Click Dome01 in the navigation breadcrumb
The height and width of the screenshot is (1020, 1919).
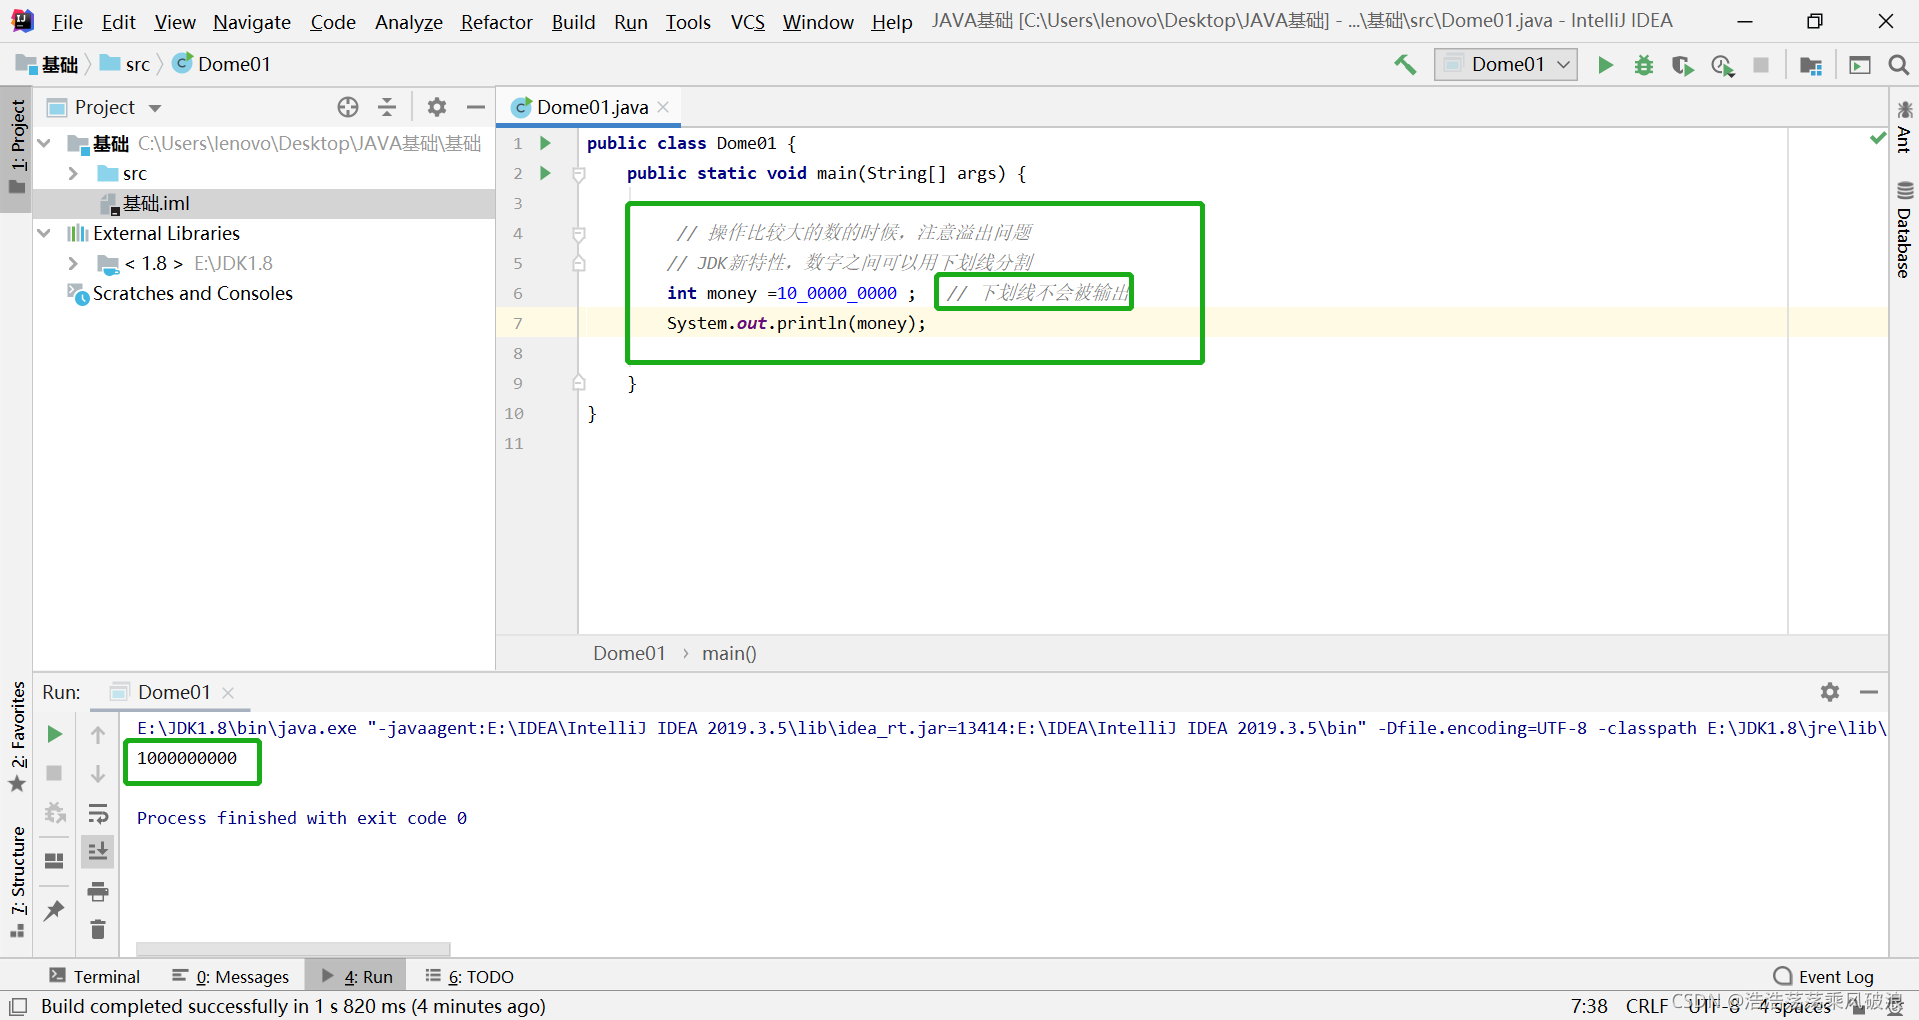click(222, 65)
